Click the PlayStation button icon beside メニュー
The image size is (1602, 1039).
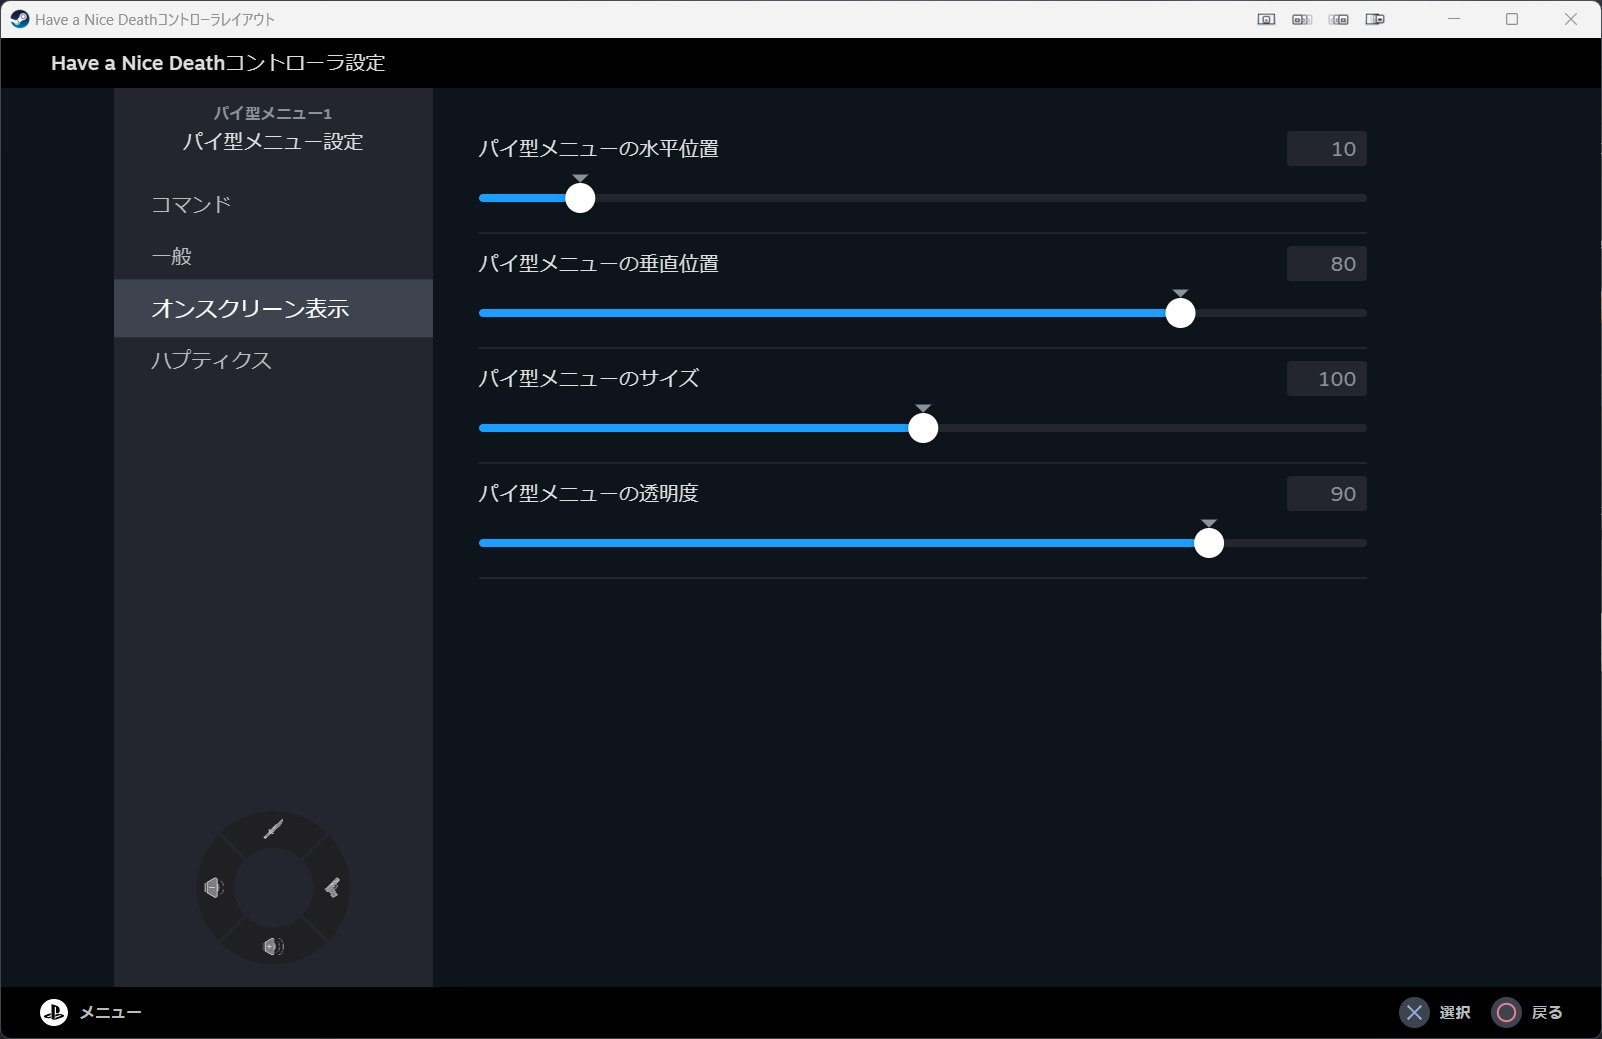point(54,1012)
